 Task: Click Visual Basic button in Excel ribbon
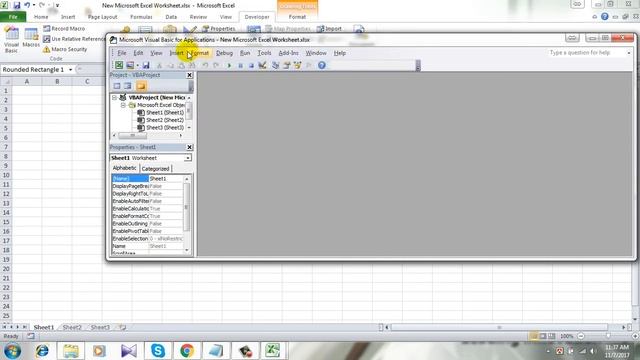(11, 40)
